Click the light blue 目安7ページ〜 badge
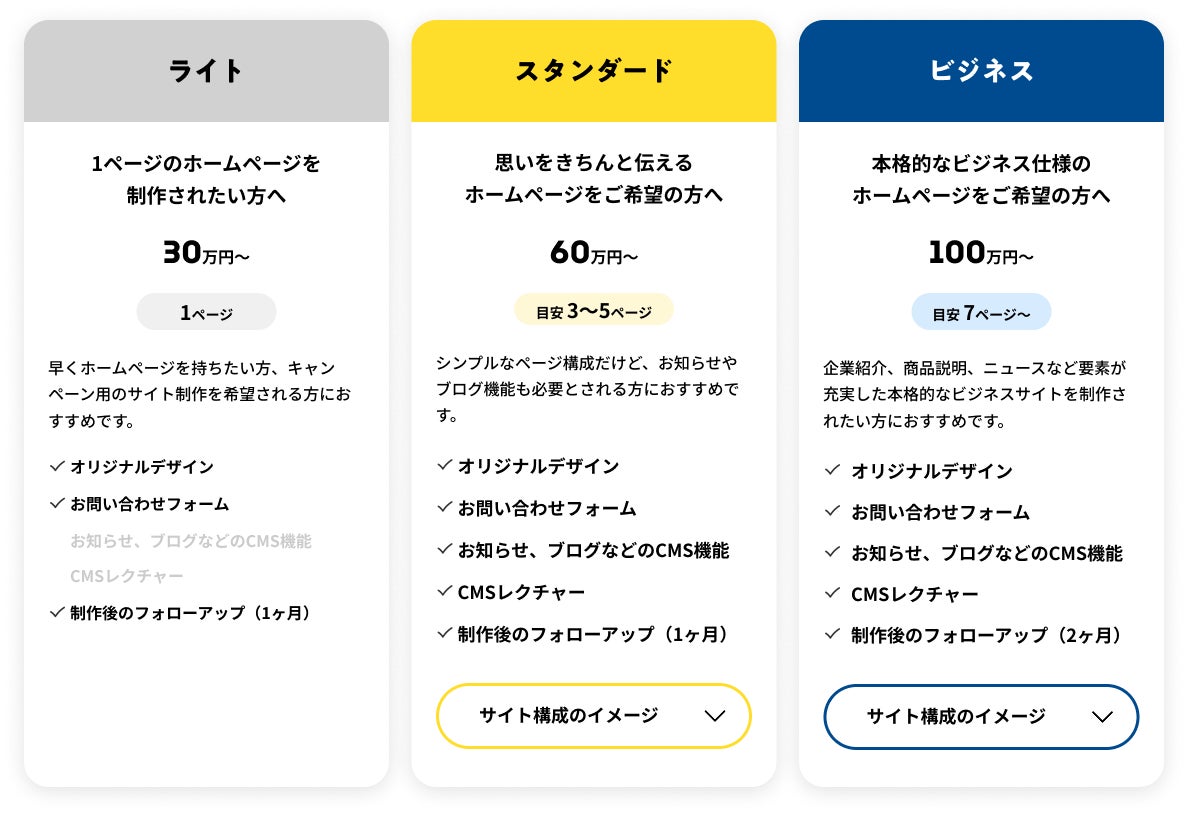 tap(981, 312)
